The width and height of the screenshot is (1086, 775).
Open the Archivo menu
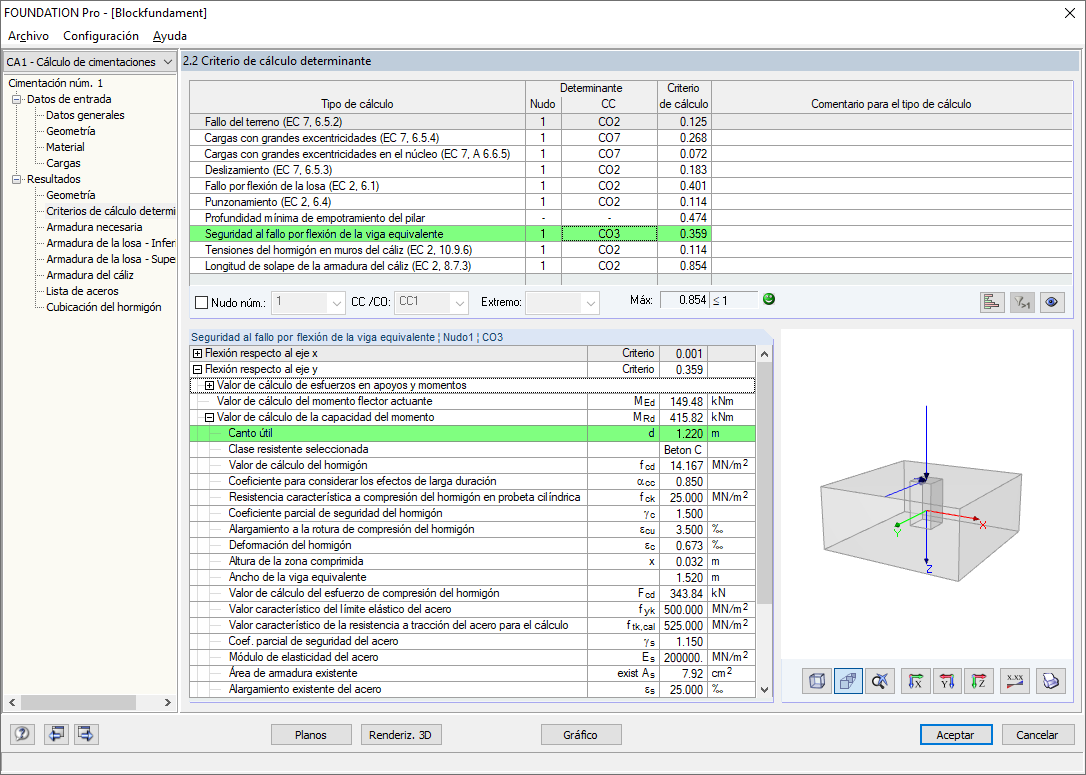(28, 36)
